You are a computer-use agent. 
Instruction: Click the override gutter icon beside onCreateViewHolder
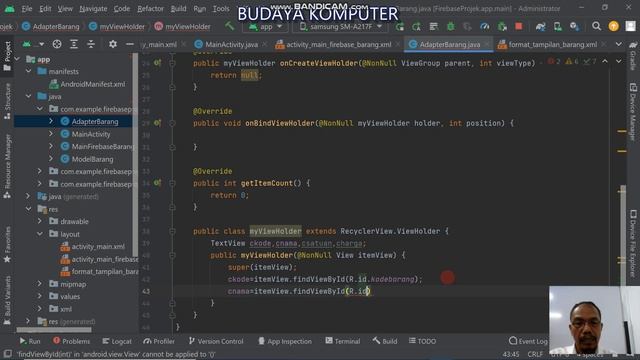tap(158, 63)
